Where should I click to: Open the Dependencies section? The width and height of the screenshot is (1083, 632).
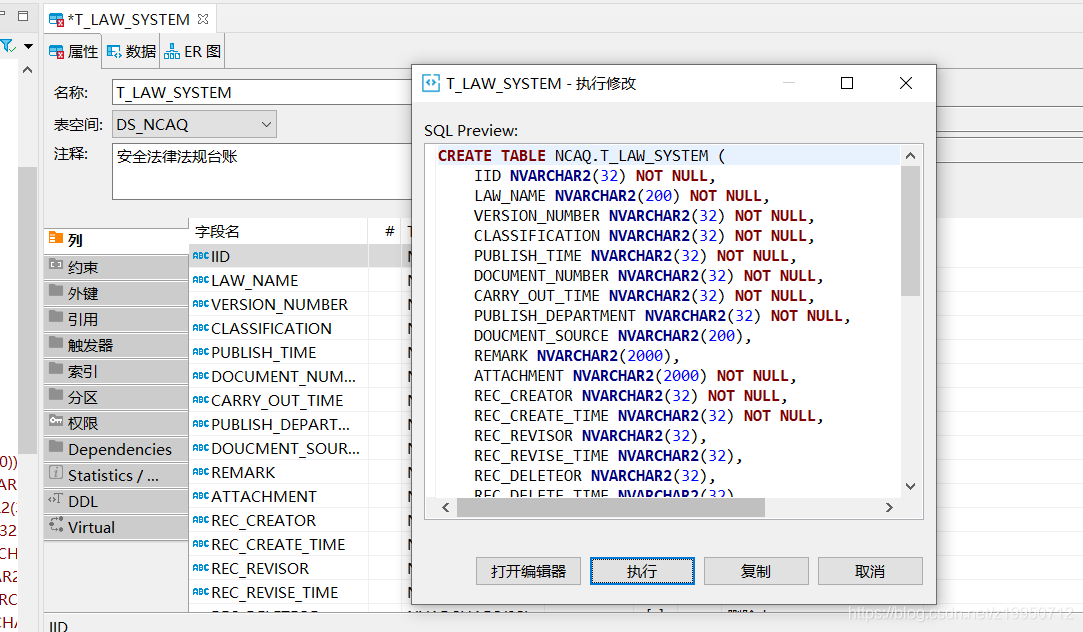tap(116, 450)
